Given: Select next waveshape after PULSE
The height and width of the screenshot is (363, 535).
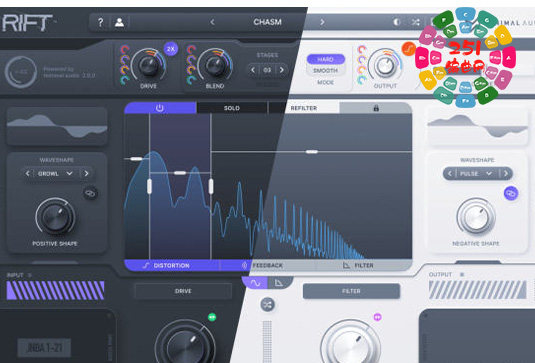Looking at the screenshot, I should click(506, 174).
